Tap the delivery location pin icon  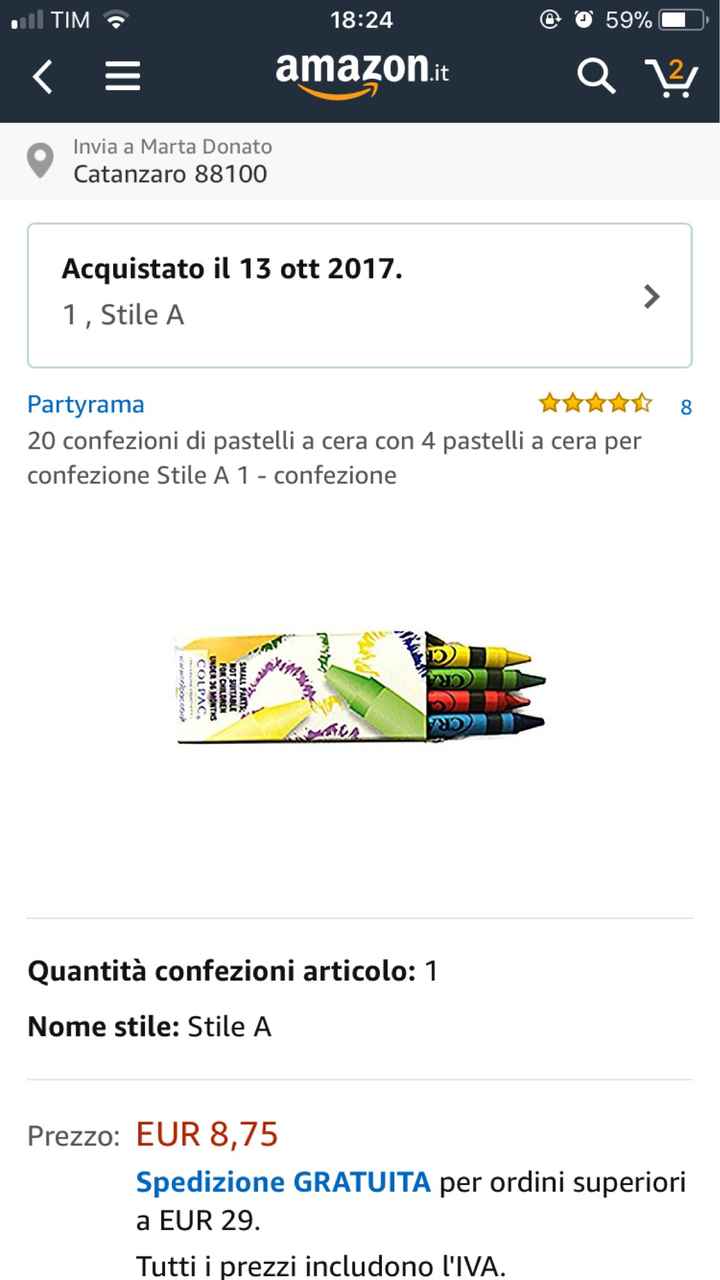40,161
